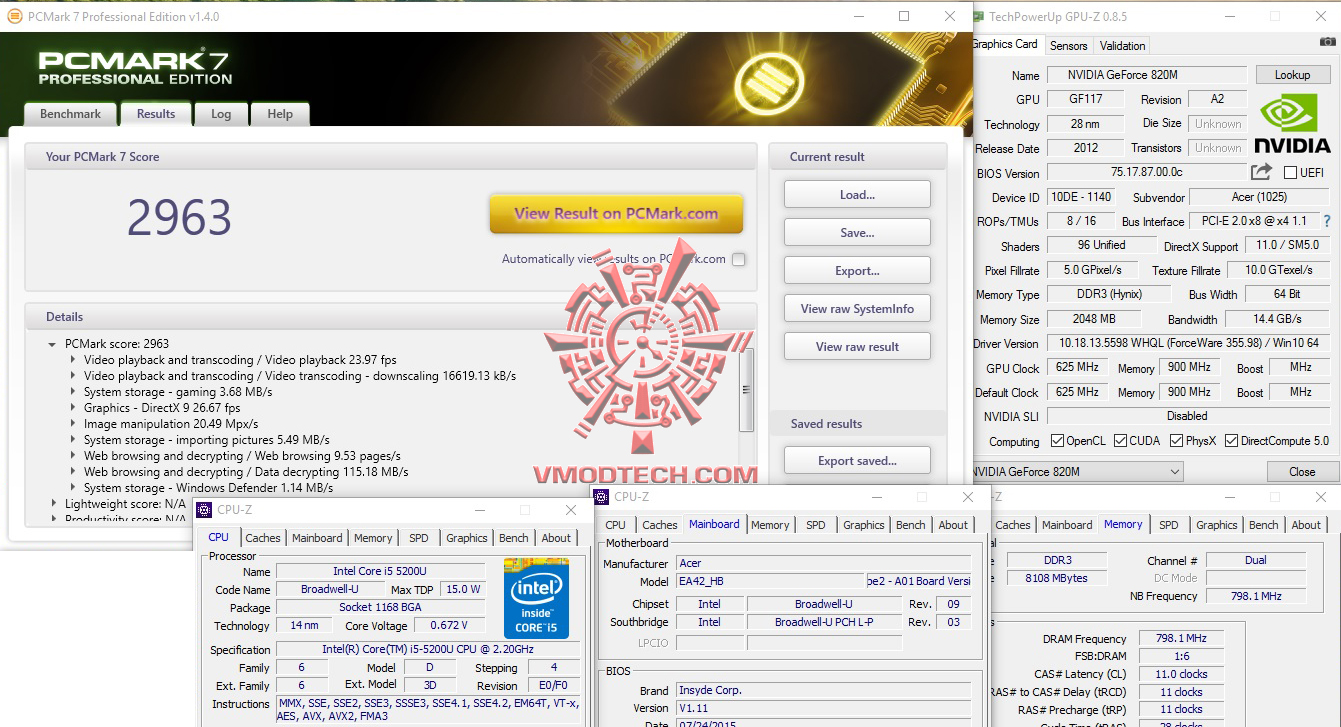Click the 'View raw result' button
1341x727 pixels.
[857, 346]
